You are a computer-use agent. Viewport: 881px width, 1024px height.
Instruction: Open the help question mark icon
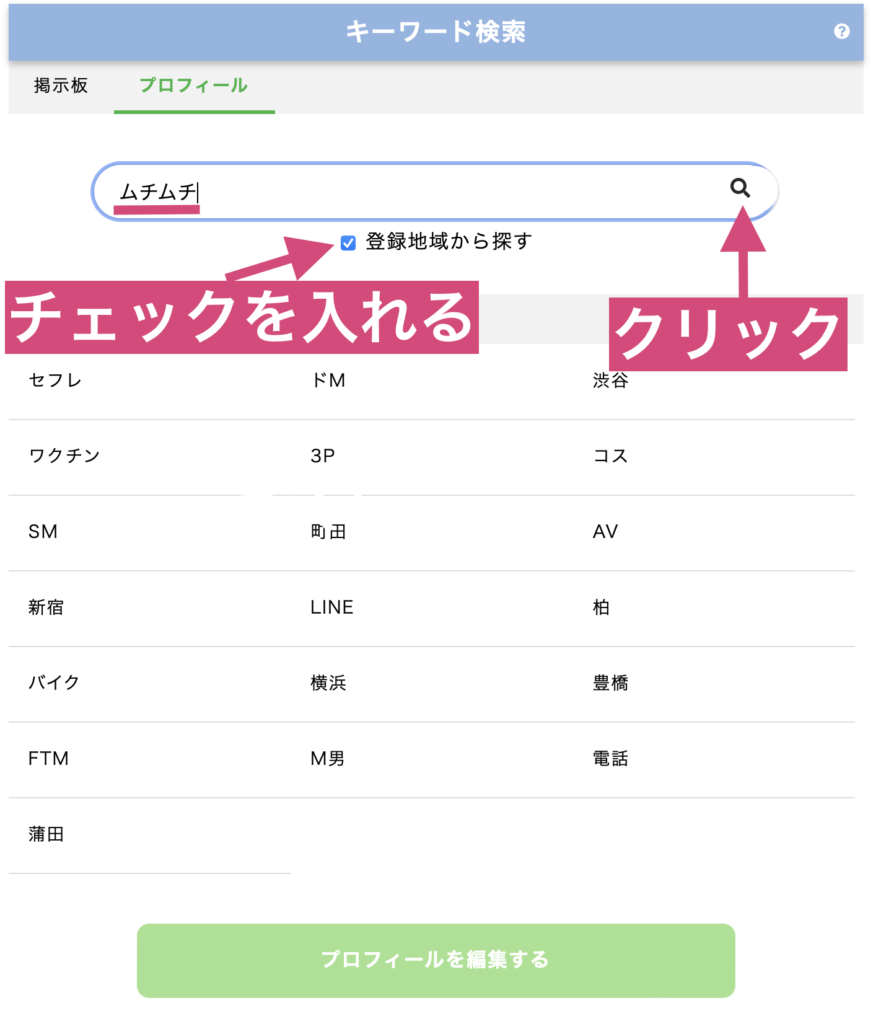pos(841,32)
